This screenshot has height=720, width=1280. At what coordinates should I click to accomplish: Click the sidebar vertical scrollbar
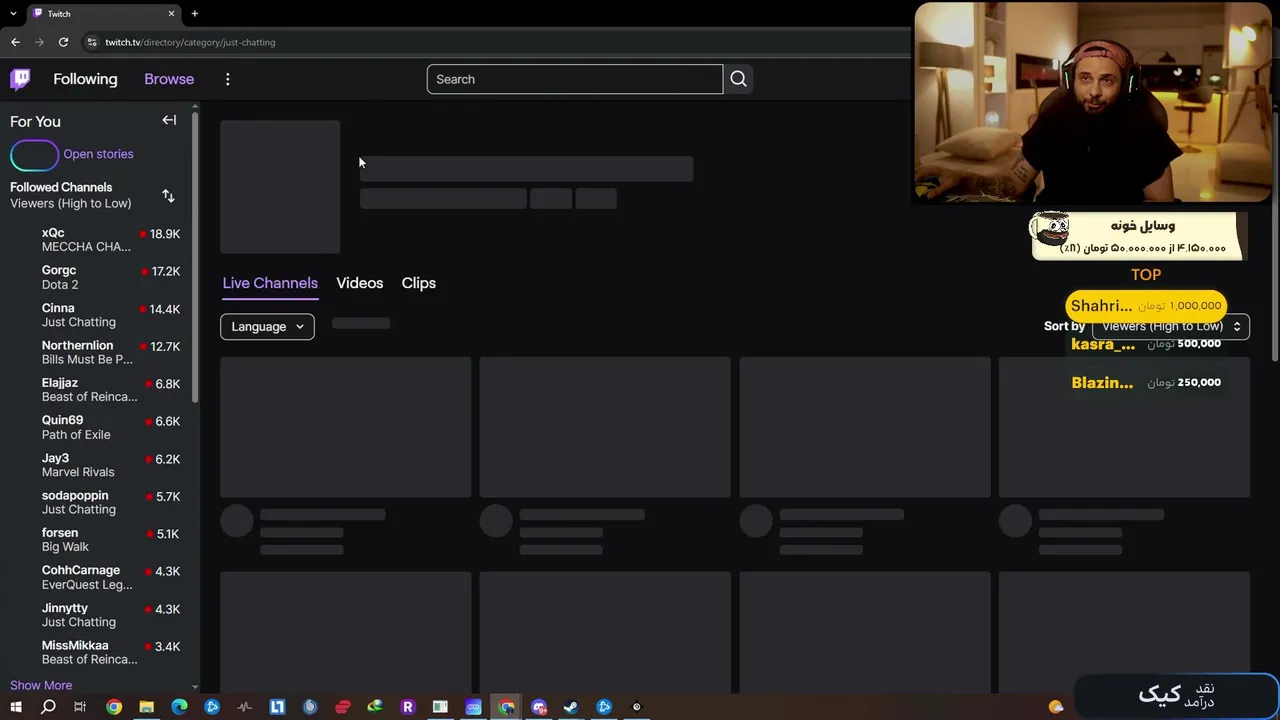195,260
